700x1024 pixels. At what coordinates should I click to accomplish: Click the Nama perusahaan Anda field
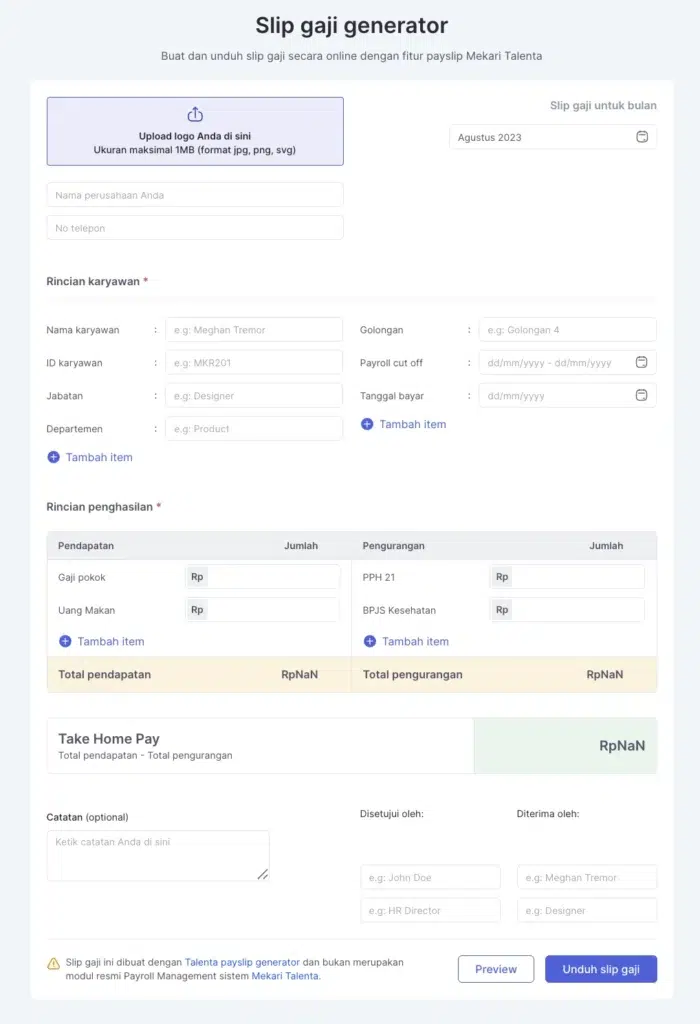click(x=195, y=194)
